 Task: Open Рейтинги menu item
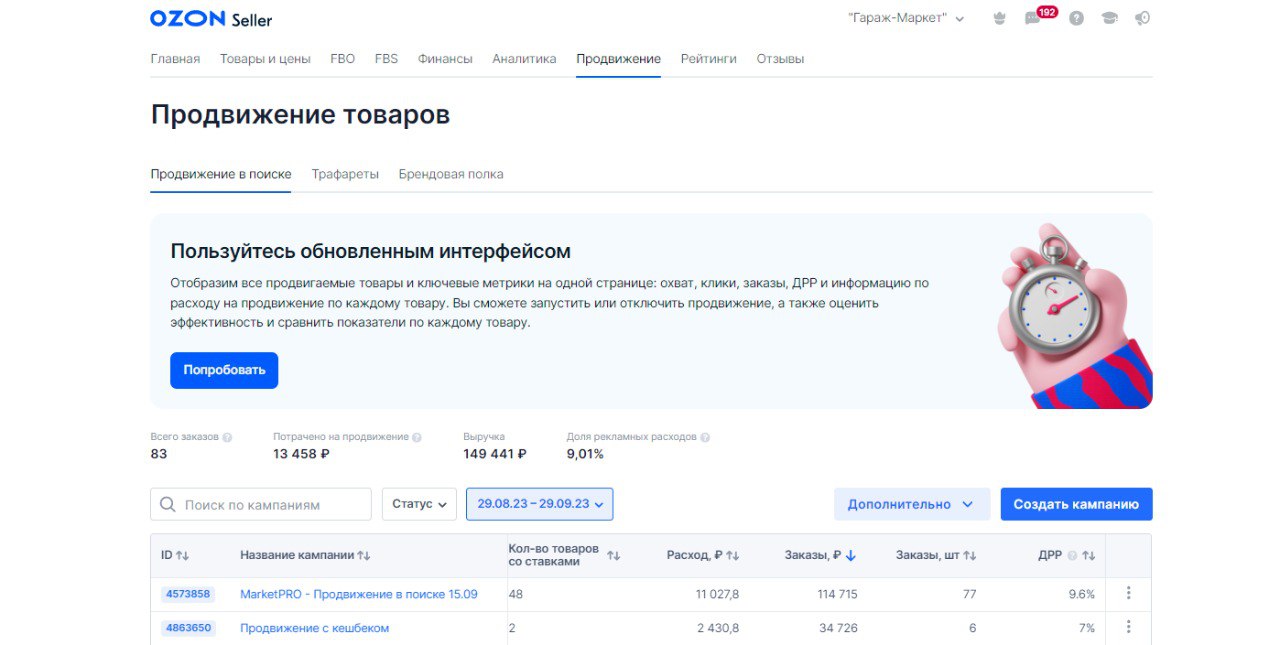[708, 58]
